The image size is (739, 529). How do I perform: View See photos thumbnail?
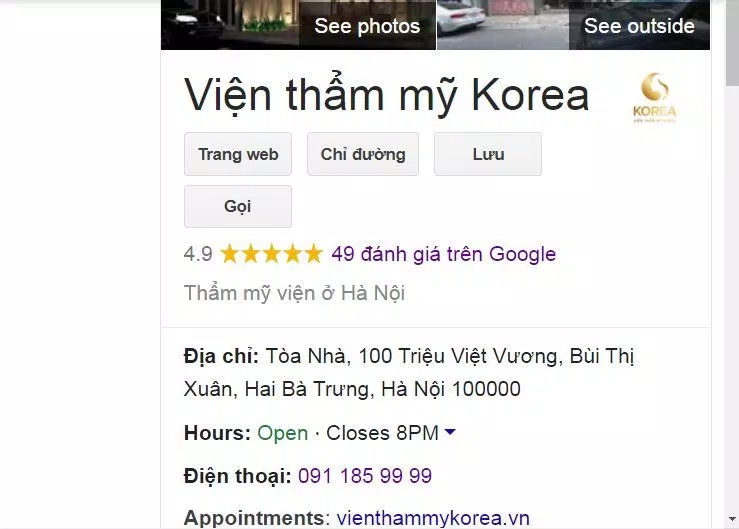pyautogui.click(x=298, y=25)
